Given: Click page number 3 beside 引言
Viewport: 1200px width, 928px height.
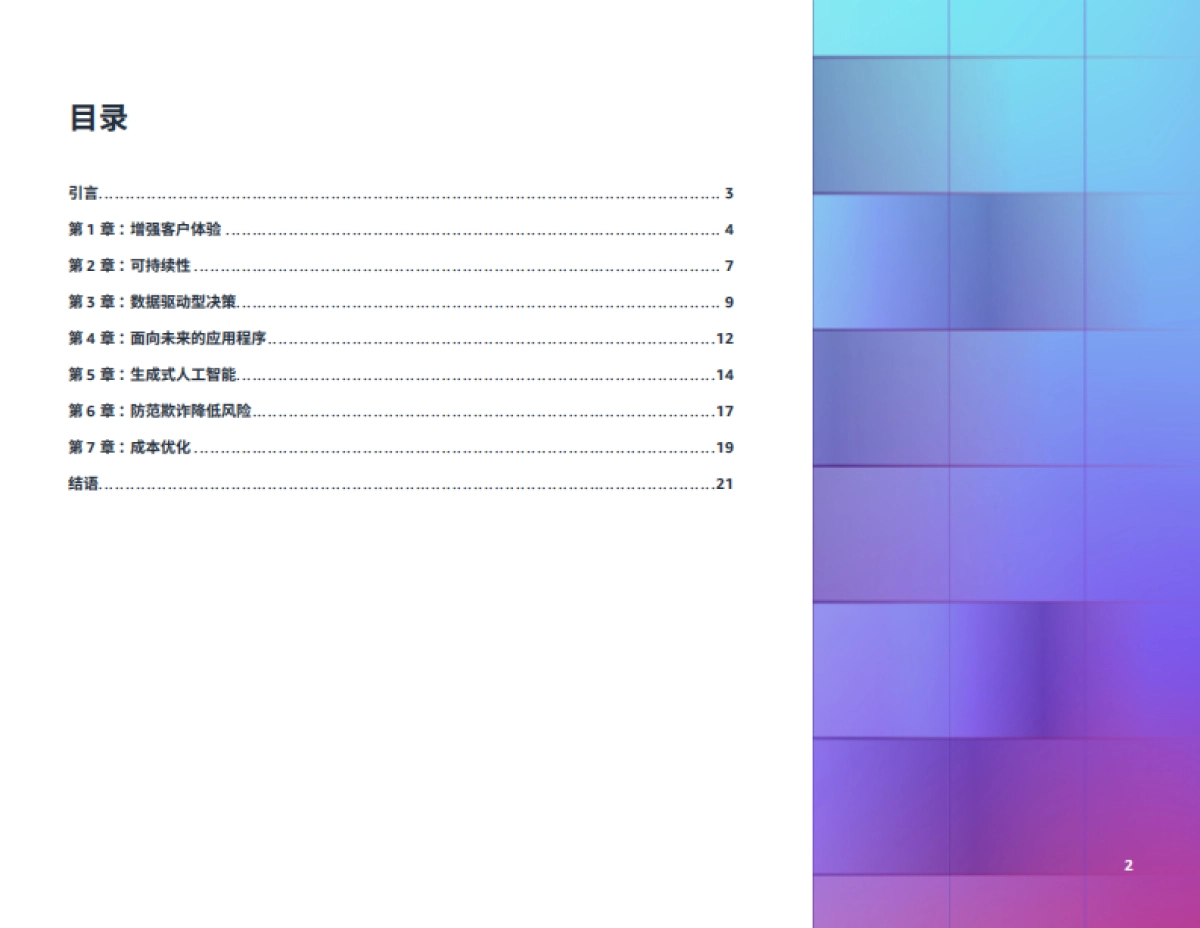Looking at the screenshot, I should pos(729,194).
